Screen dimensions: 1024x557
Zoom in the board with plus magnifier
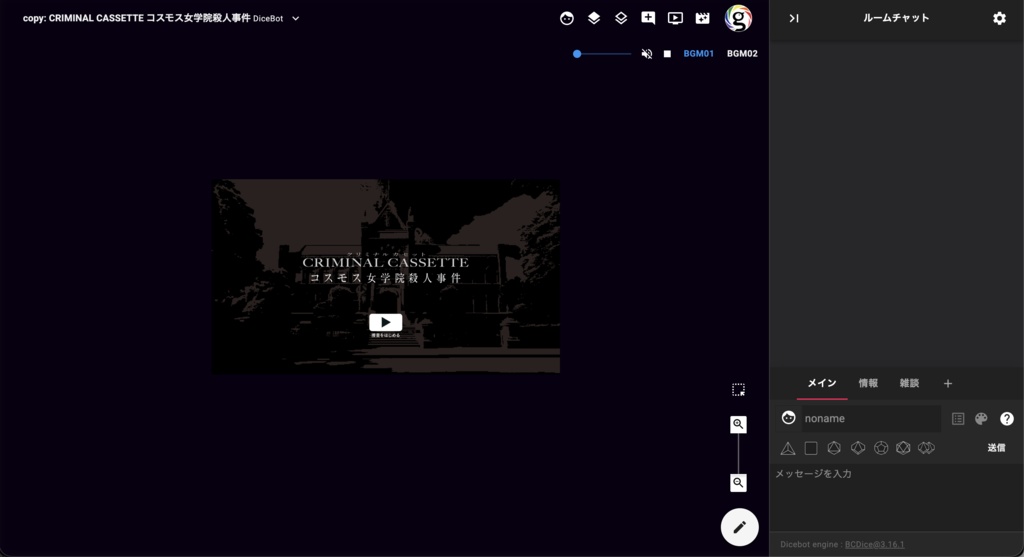(x=738, y=424)
